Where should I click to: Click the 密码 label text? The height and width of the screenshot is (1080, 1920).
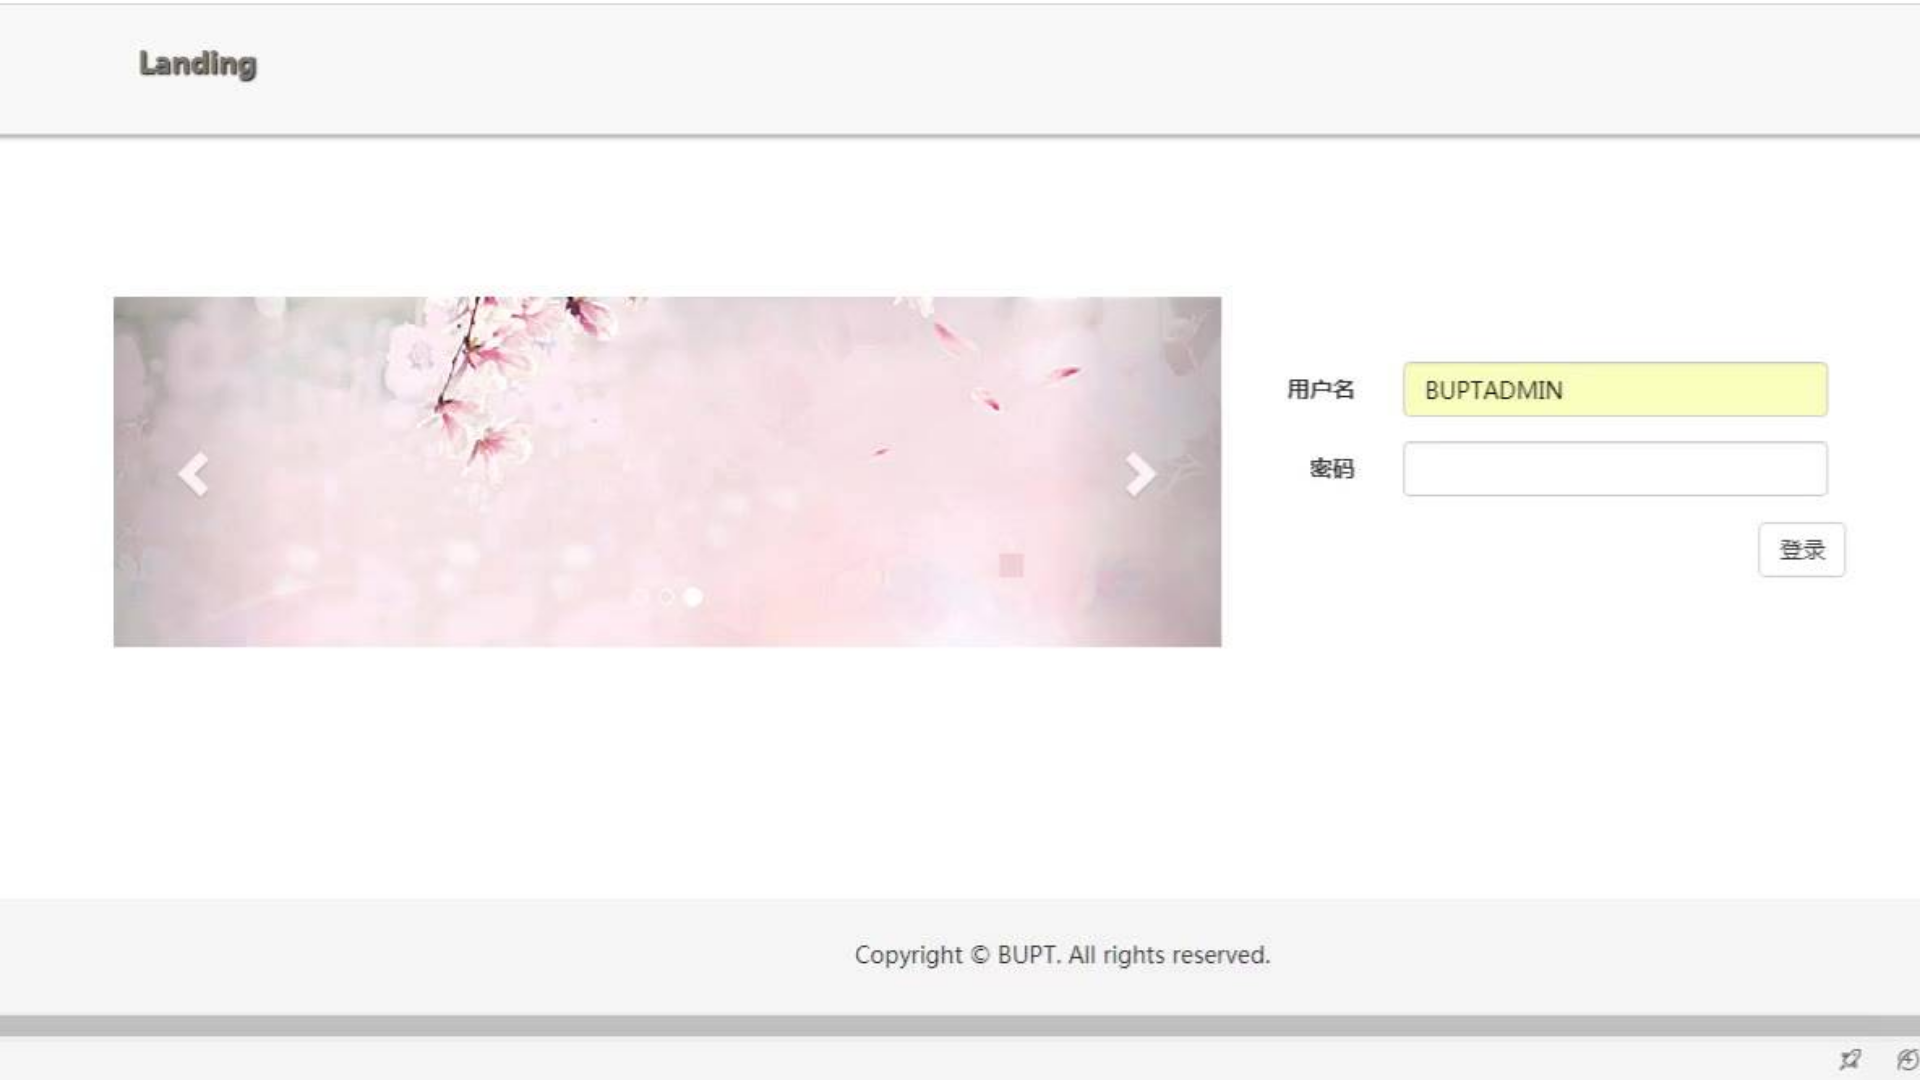click(x=1332, y=469)
